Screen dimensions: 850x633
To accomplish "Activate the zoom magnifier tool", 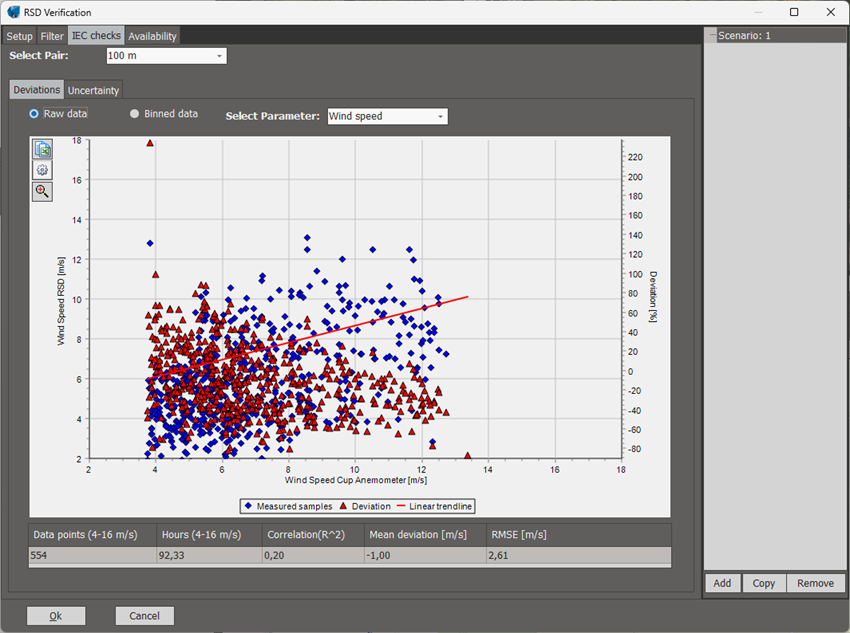I will click(x=42, y=191).
